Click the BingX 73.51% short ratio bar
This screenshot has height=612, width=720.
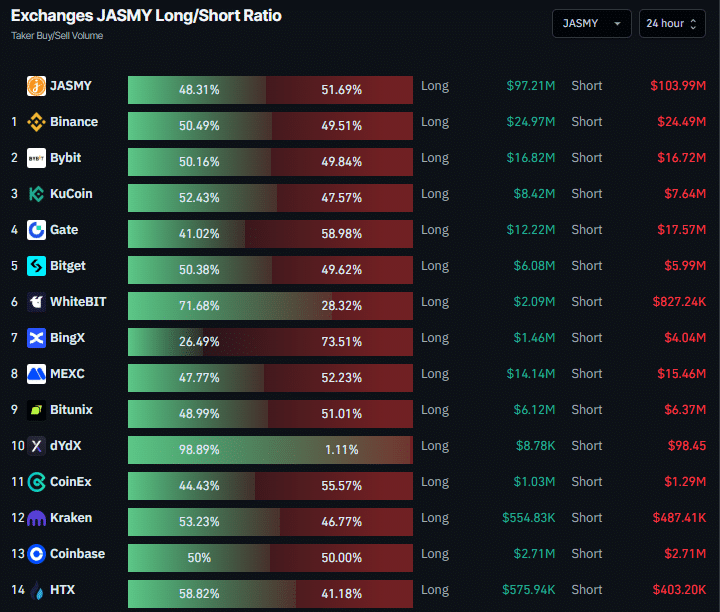click(308, 342)
